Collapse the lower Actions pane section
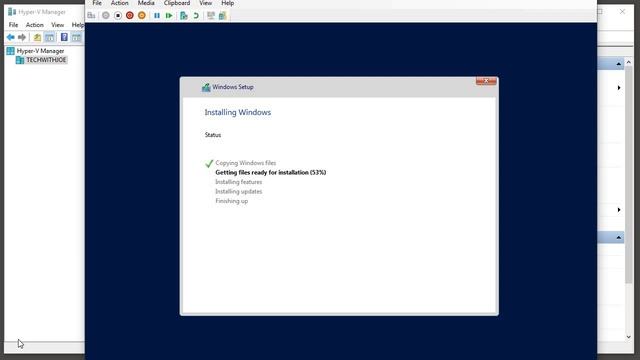The image size is (640, 360). [619, 238]
